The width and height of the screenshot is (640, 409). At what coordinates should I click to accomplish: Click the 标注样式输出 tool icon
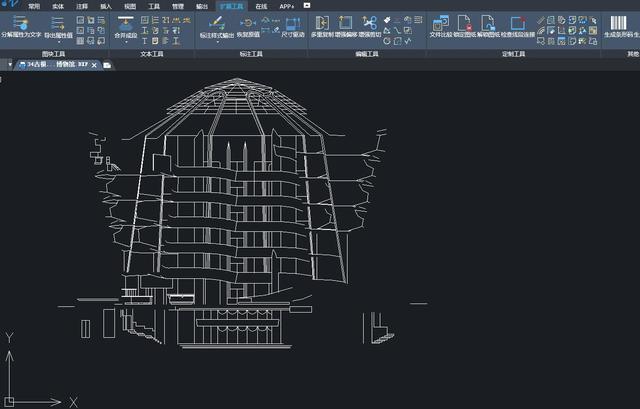tap(217, 23)
